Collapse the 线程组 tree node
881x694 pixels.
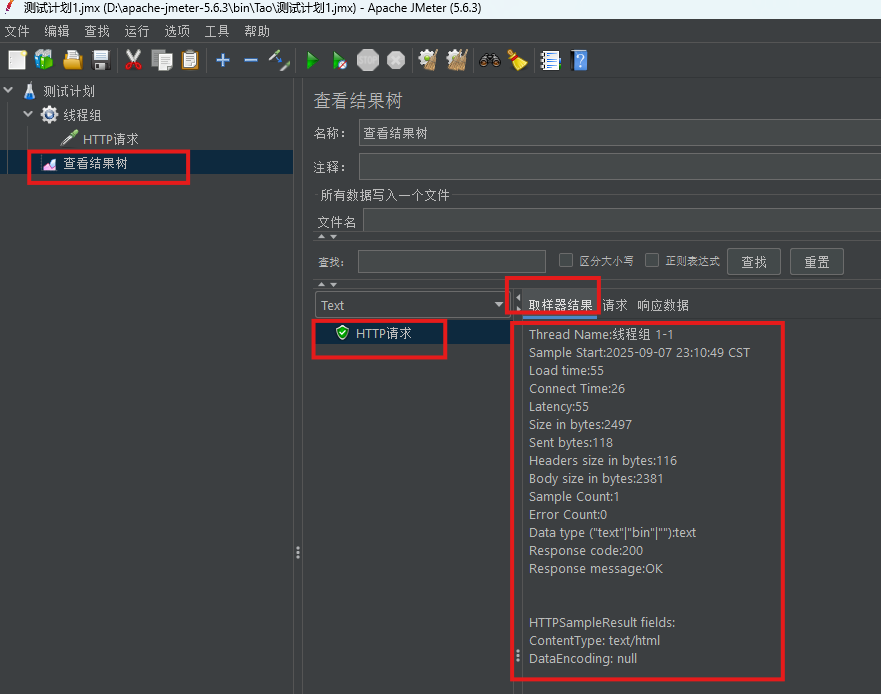[28, 114]
